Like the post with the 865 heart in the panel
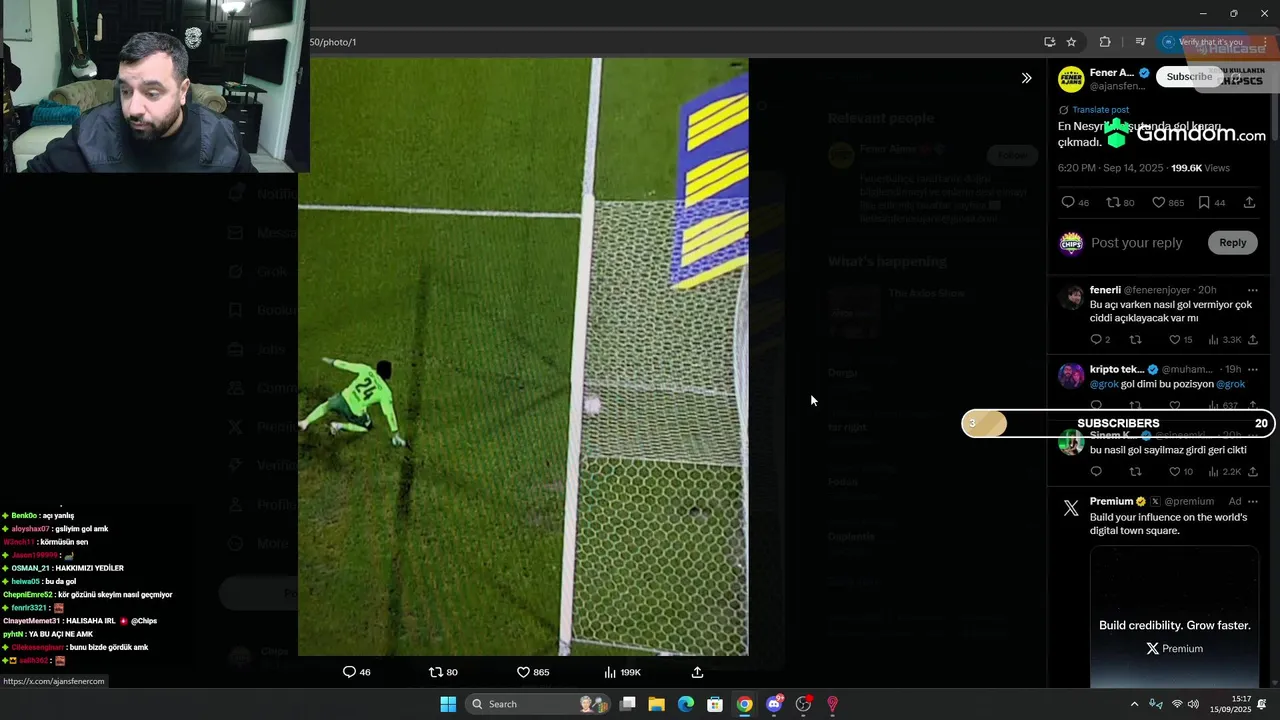 [x=1168, y=202]
